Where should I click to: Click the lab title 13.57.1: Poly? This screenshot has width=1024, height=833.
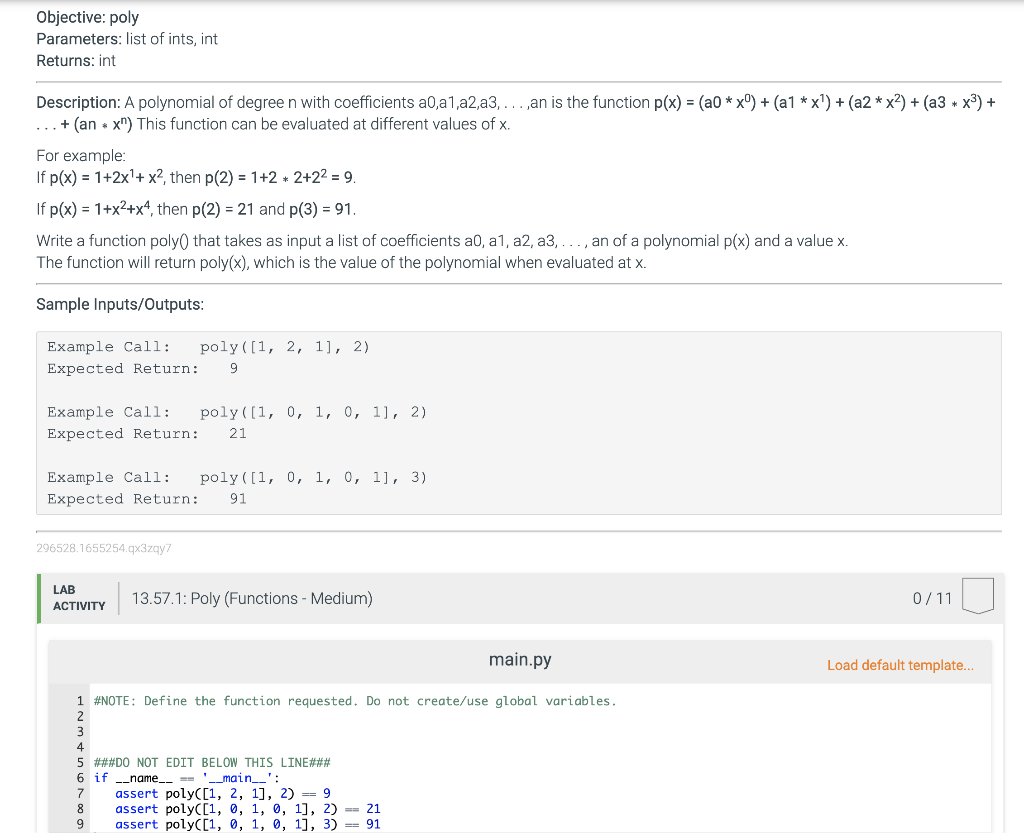click(251, 597)
